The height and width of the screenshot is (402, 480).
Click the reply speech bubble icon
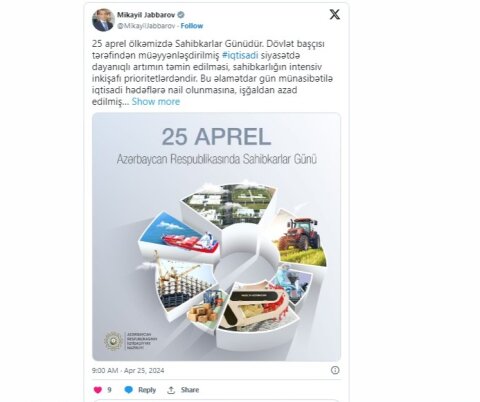tap(129, 390)
